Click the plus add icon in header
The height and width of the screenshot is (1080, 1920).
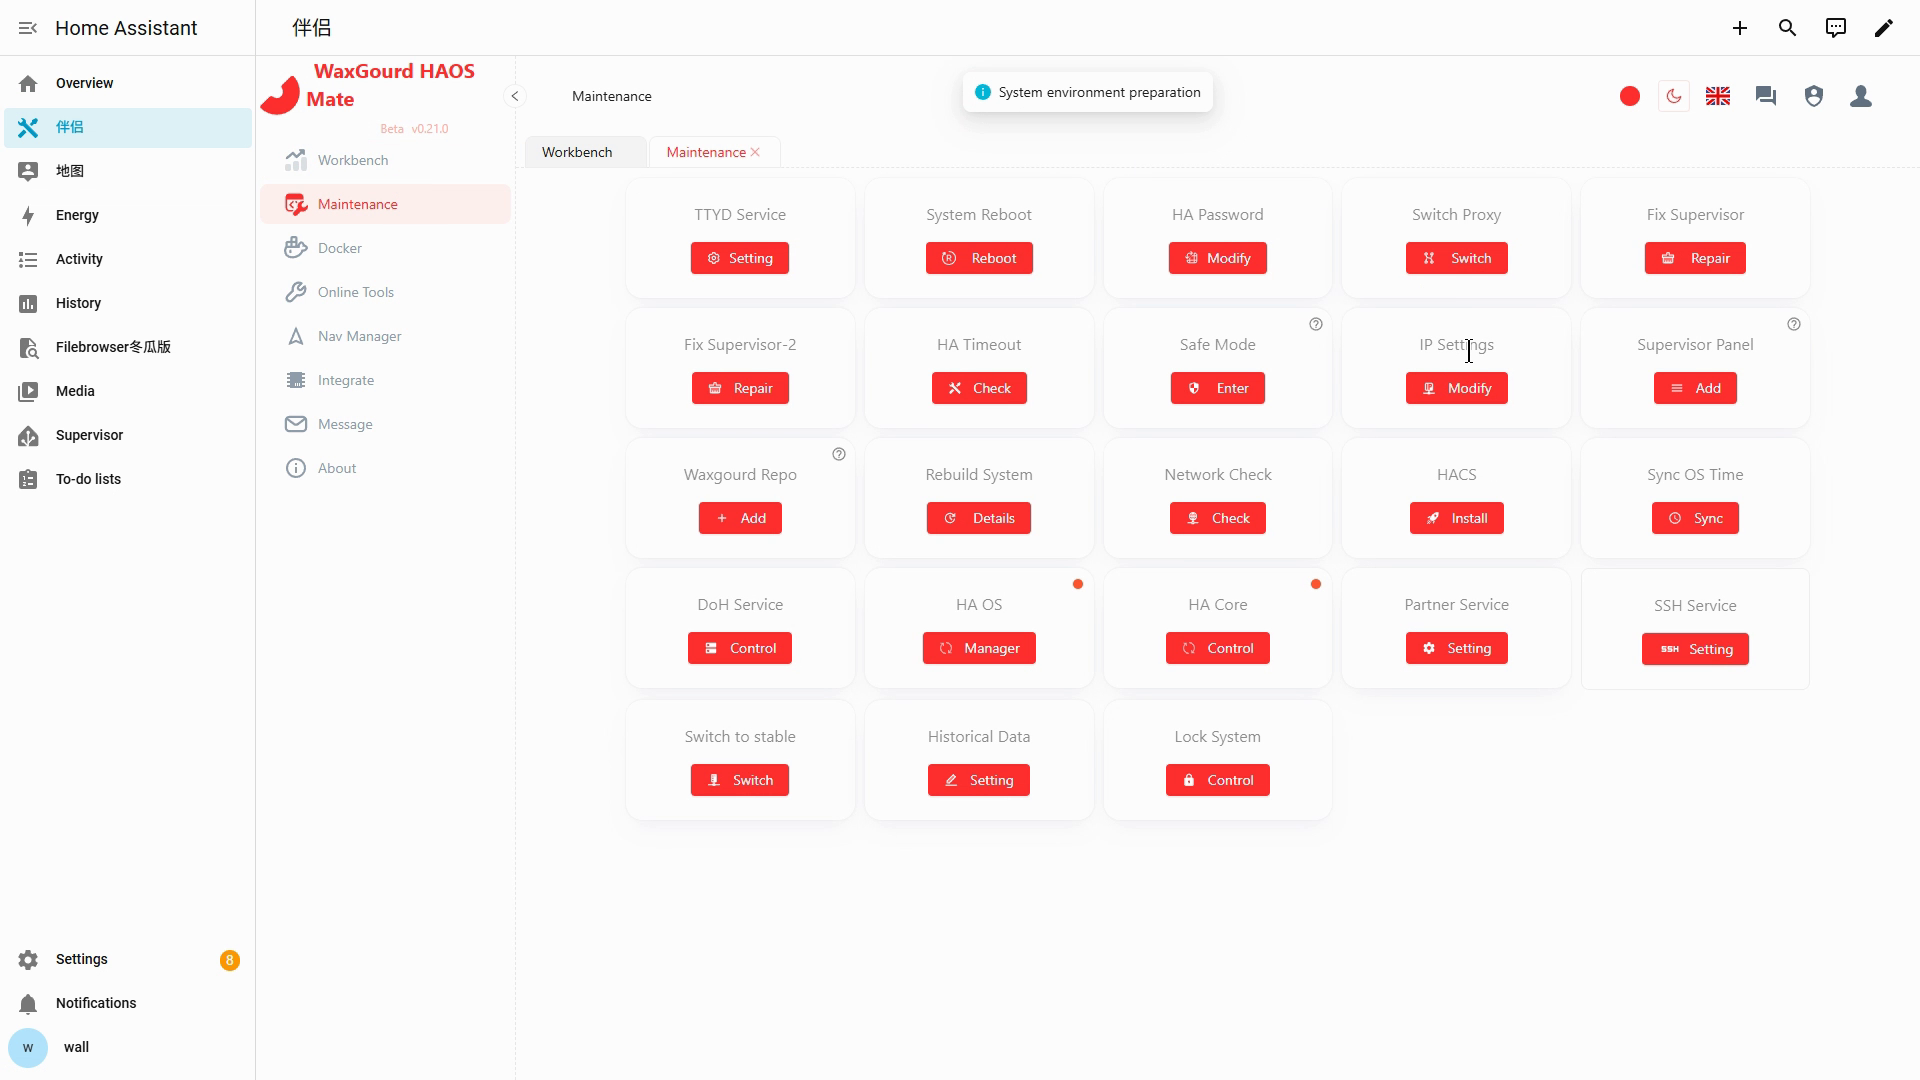[1740, 28]
